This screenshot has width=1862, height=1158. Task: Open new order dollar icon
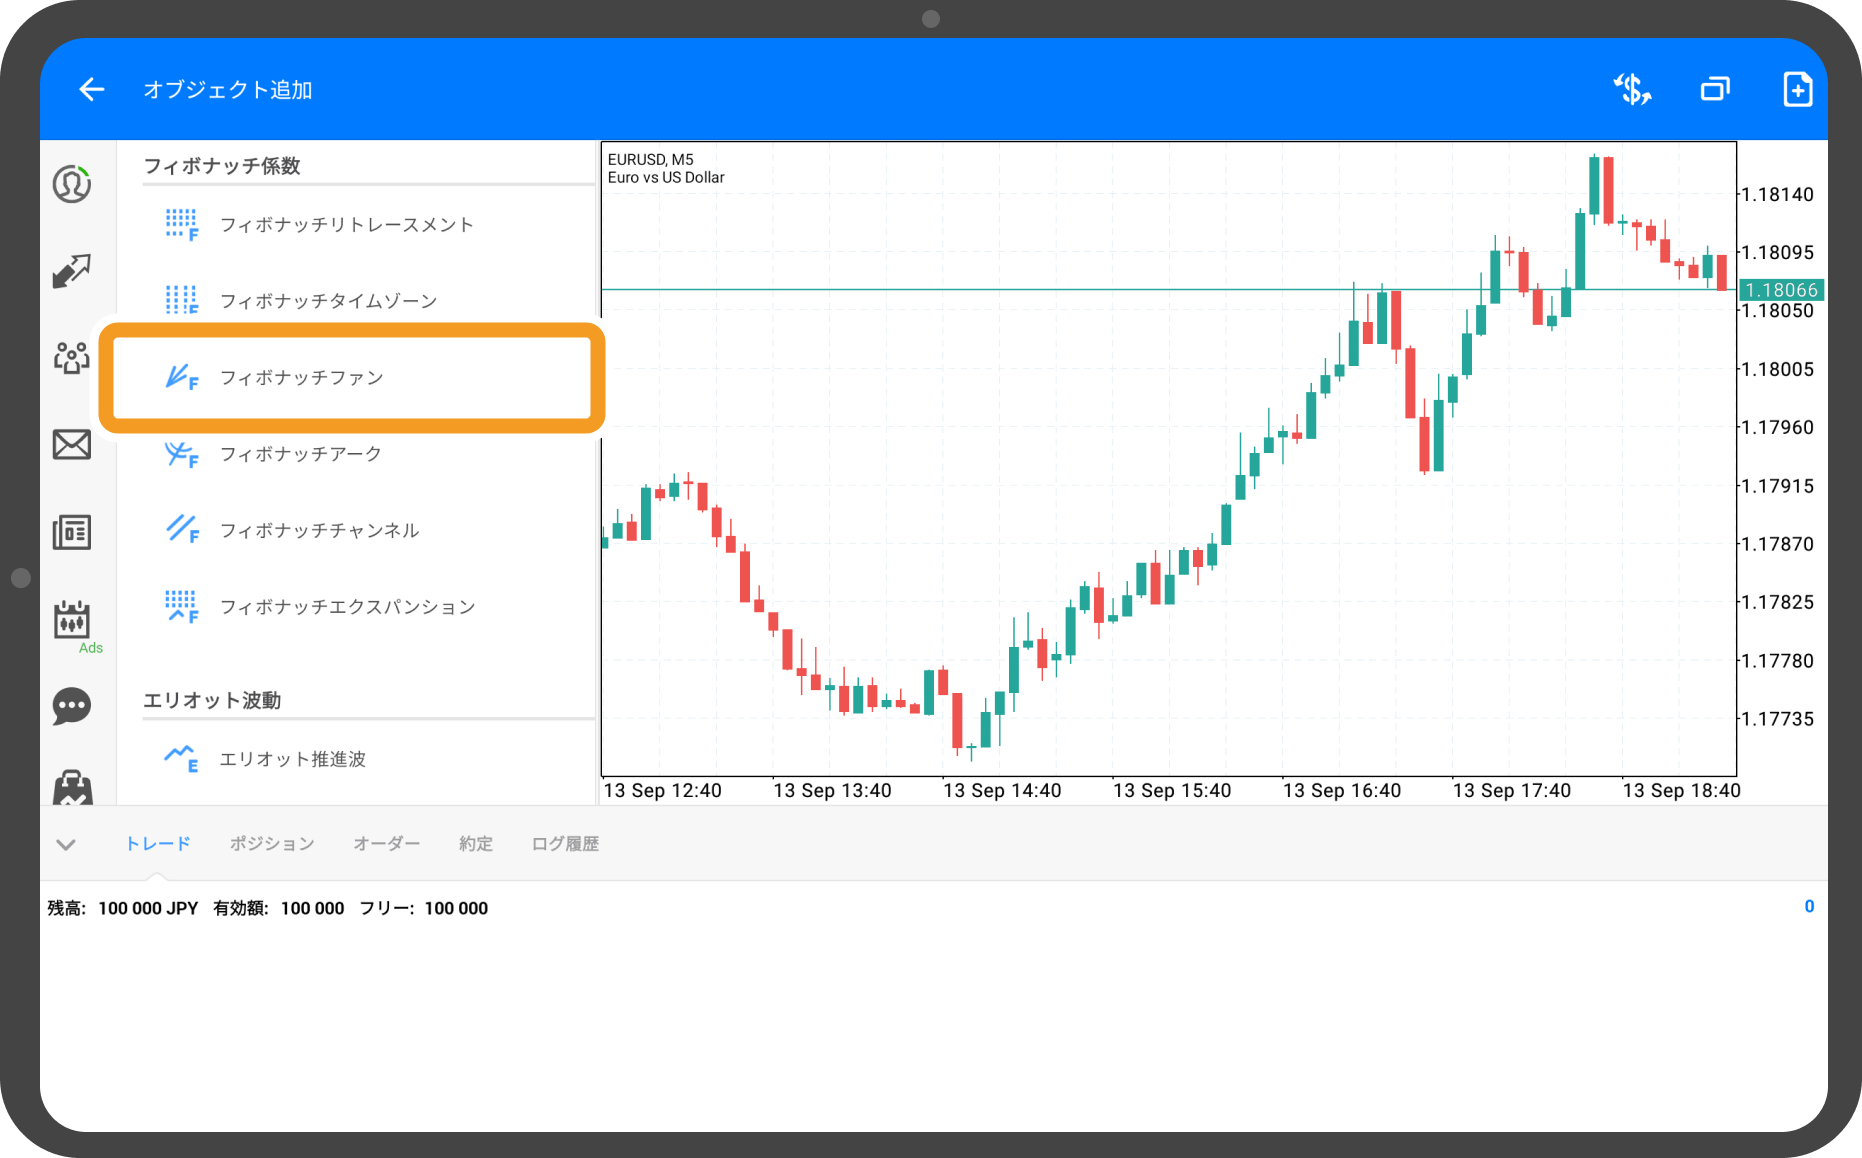pyautogui.click(x=1632, y=90)
